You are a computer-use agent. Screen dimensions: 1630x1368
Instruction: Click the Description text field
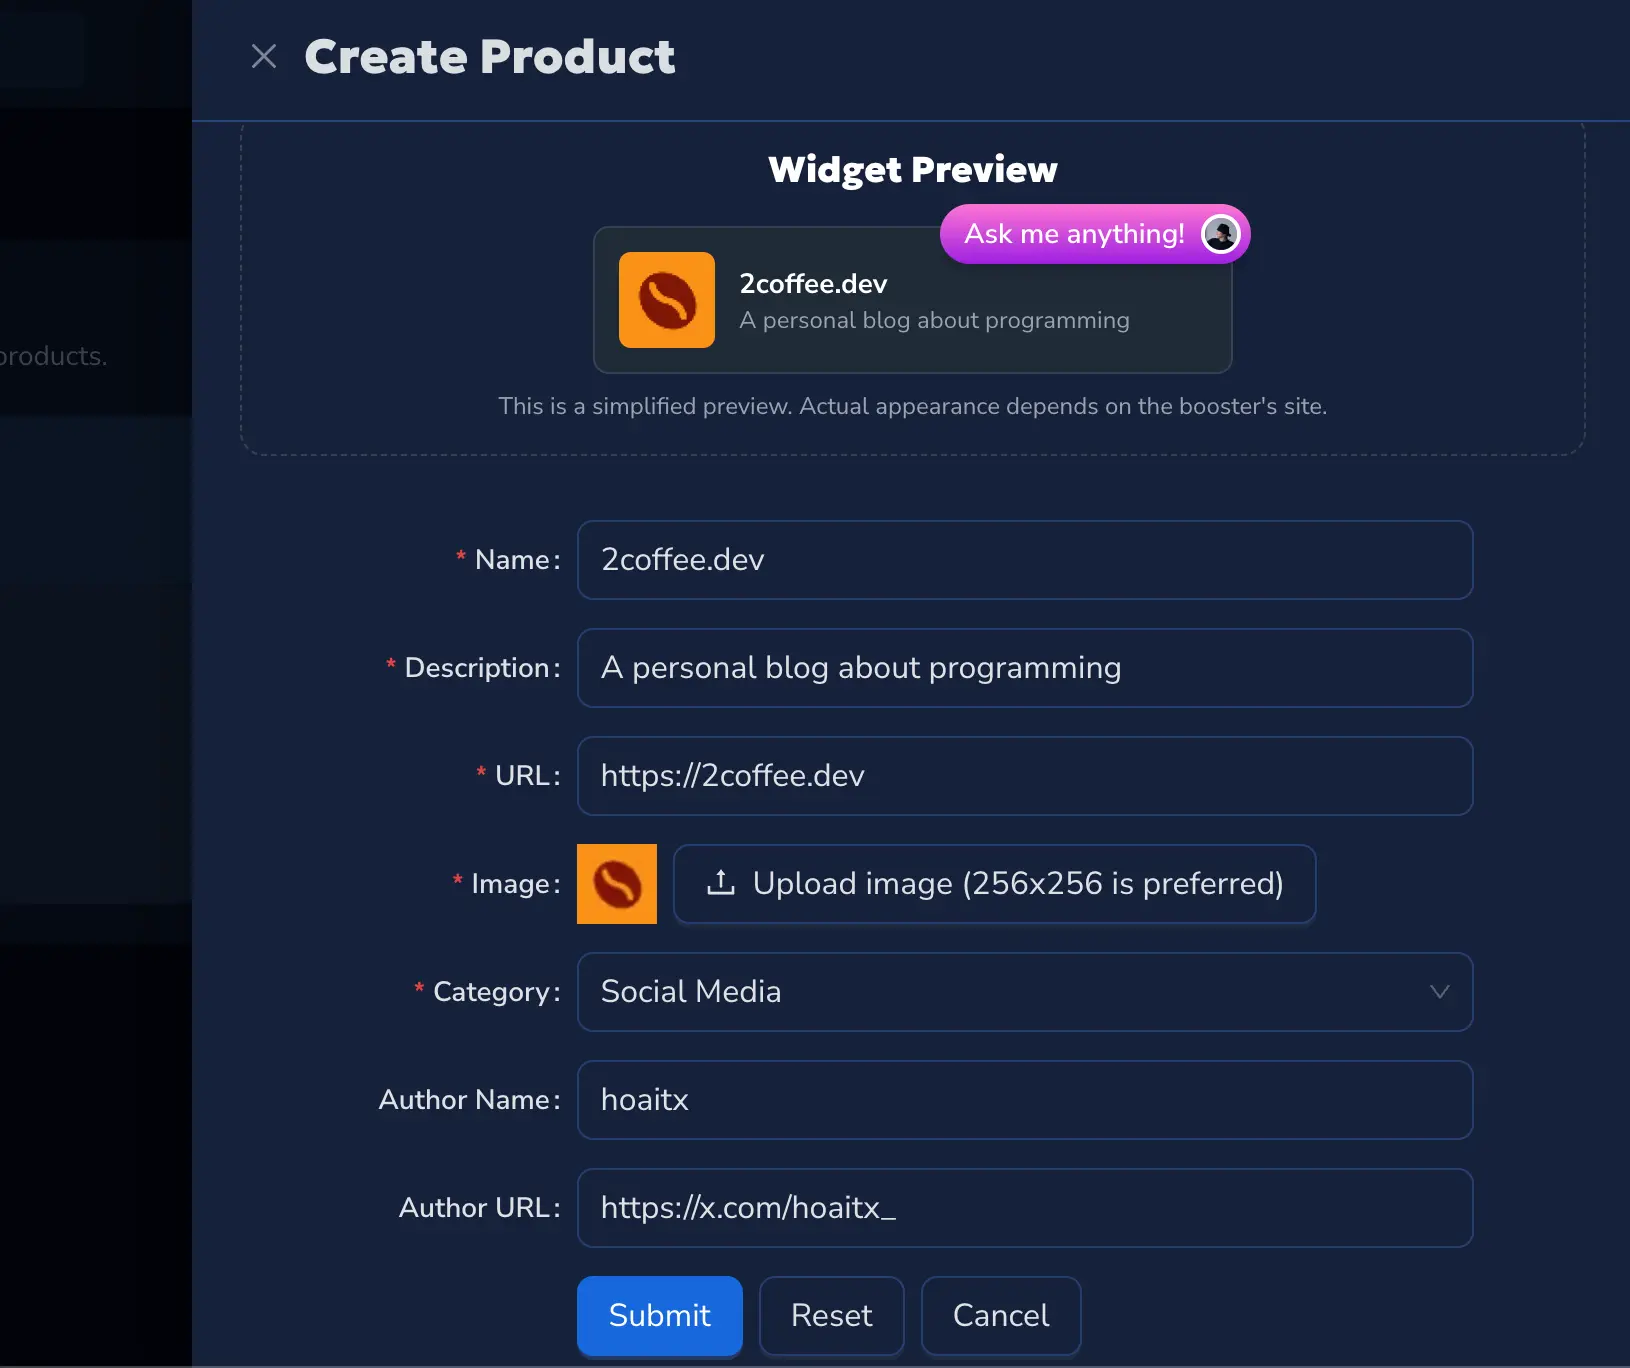pos(1025,668)
